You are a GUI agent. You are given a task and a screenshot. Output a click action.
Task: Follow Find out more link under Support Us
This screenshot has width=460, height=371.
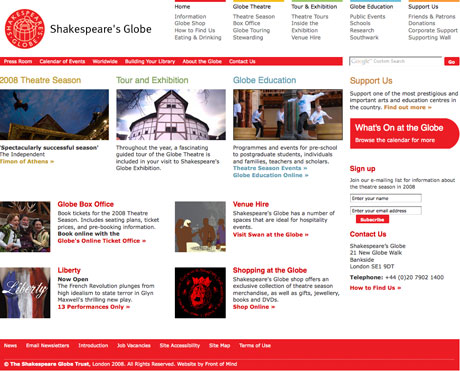tap(408, 107)
